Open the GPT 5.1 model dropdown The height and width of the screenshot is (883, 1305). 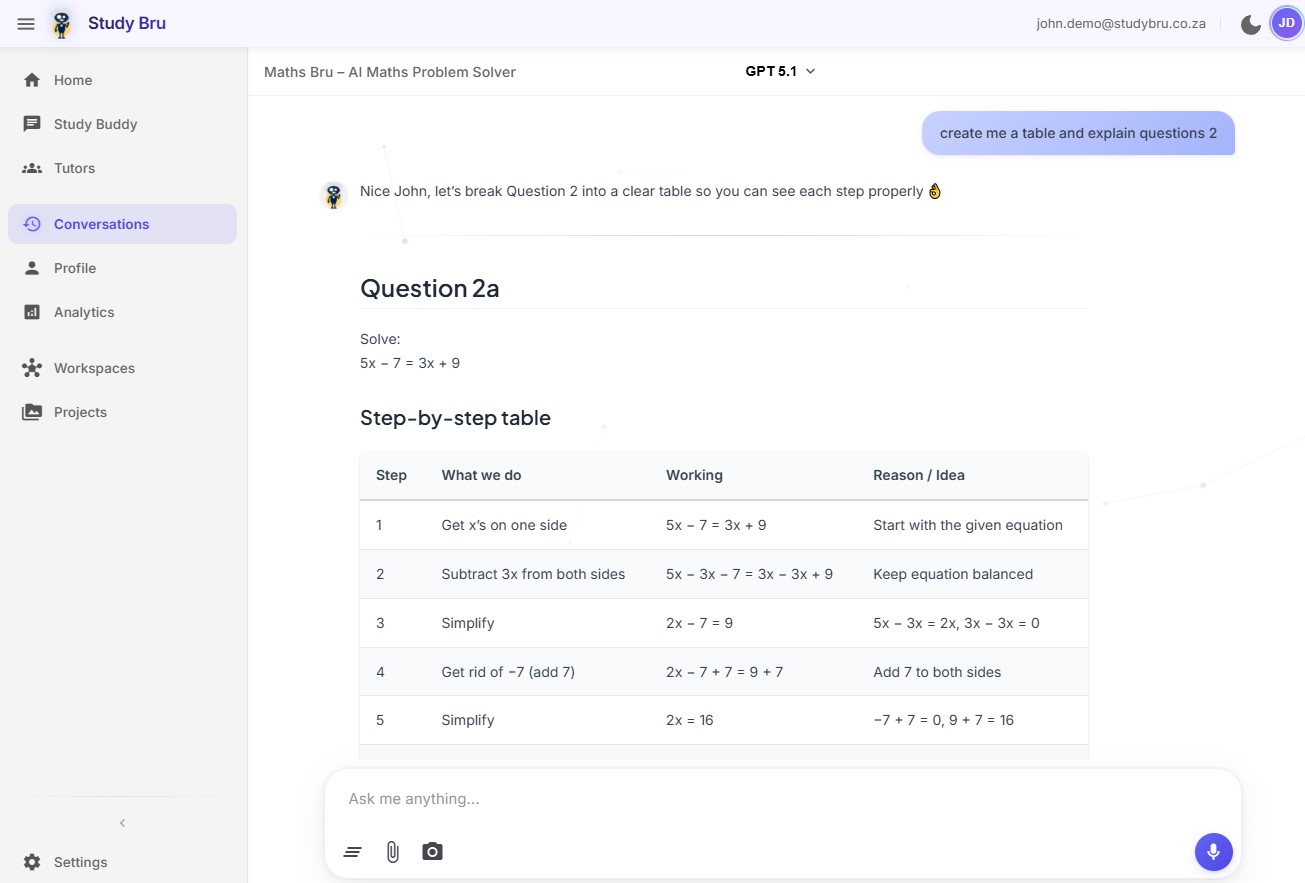click(x=780, y=71)
